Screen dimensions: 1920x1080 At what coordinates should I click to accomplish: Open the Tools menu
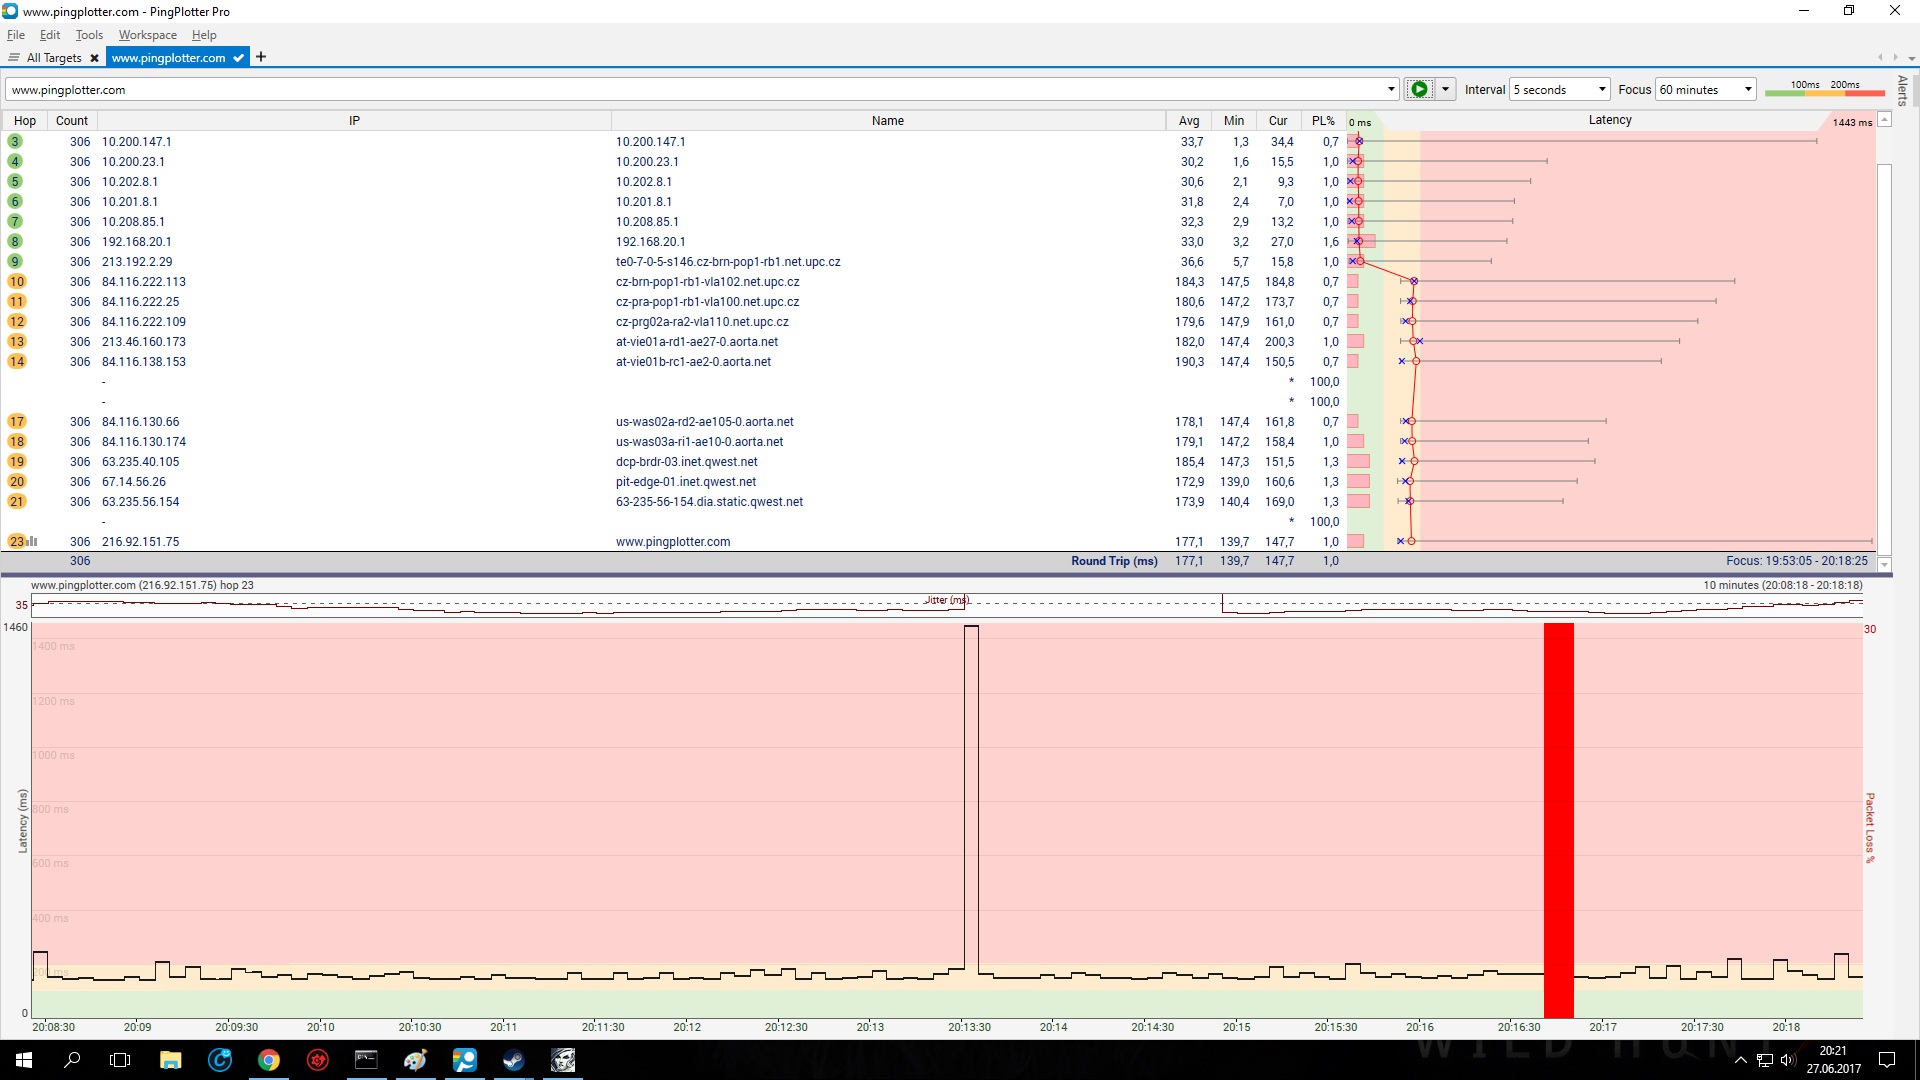pos(89,35)
